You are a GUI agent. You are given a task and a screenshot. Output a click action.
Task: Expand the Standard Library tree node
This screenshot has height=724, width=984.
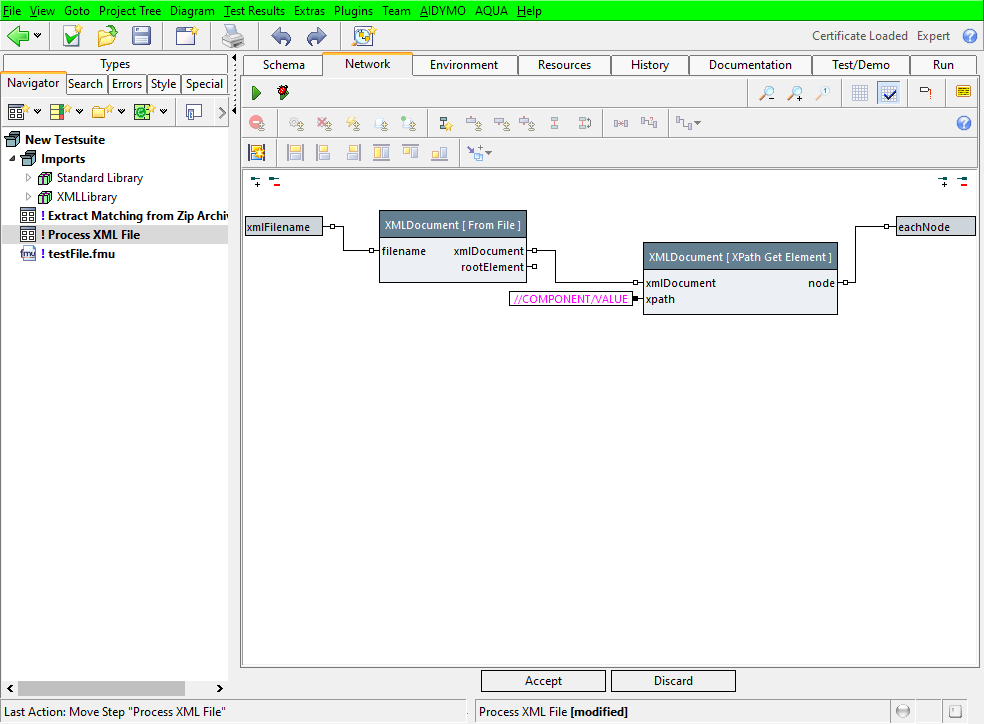(x=28, y=178)
